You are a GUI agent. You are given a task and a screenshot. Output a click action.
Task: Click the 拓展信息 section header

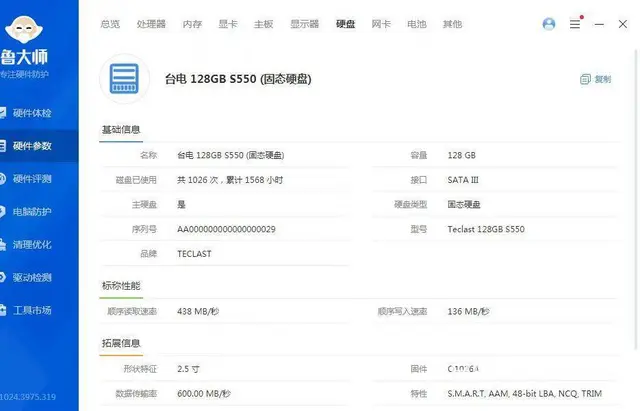click(121, 343)
